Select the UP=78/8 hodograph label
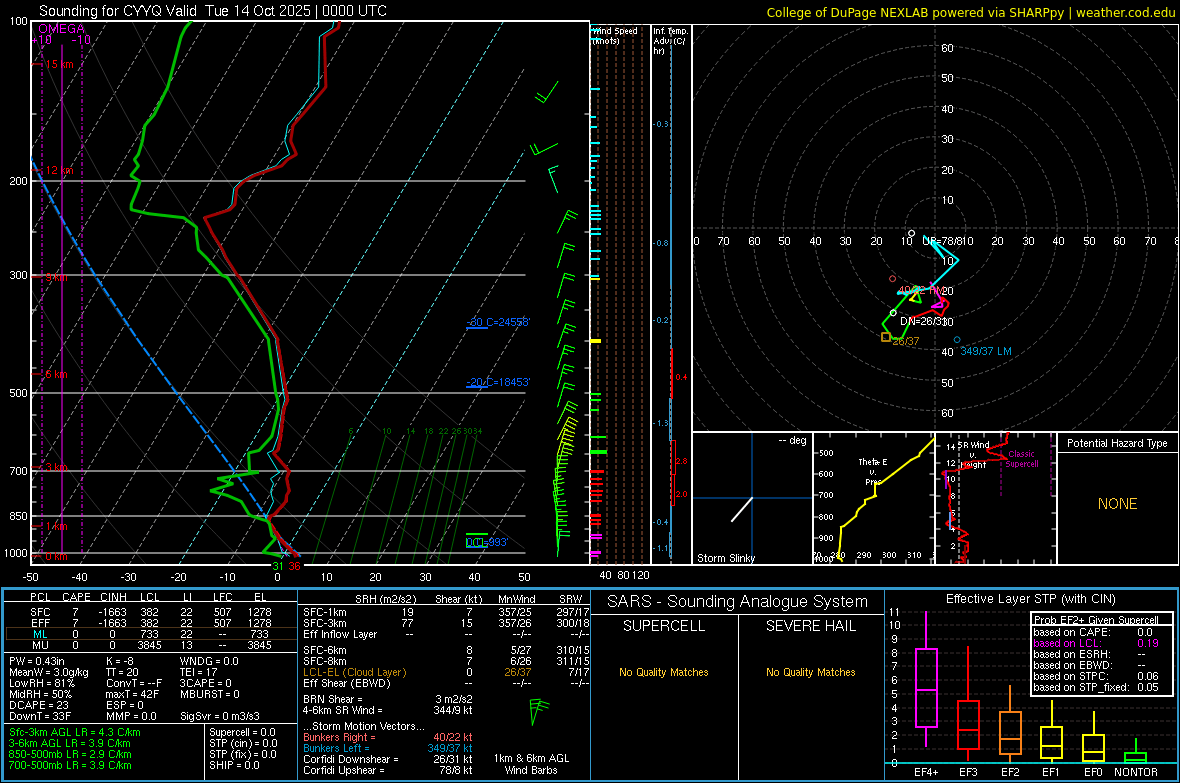 944,241
